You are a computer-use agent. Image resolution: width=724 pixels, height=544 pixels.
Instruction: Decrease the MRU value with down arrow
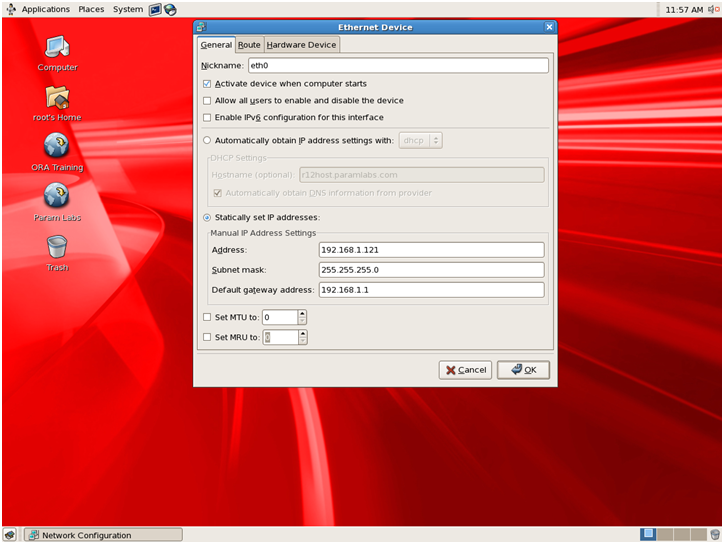pyautogui.click(x=302, y=341)
